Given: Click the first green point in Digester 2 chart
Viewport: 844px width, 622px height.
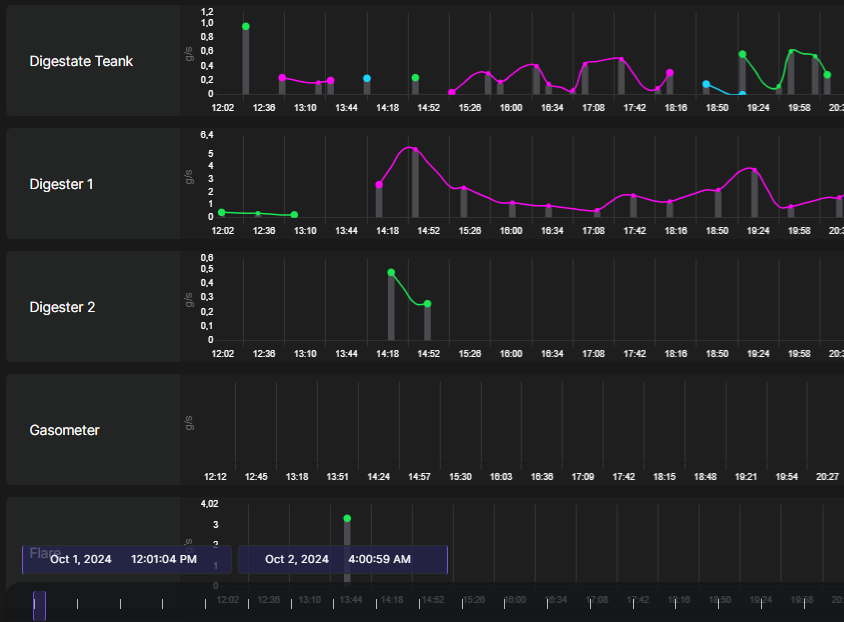Looking at the screenshot, I should pyautogui.click(x=391, y=272).
